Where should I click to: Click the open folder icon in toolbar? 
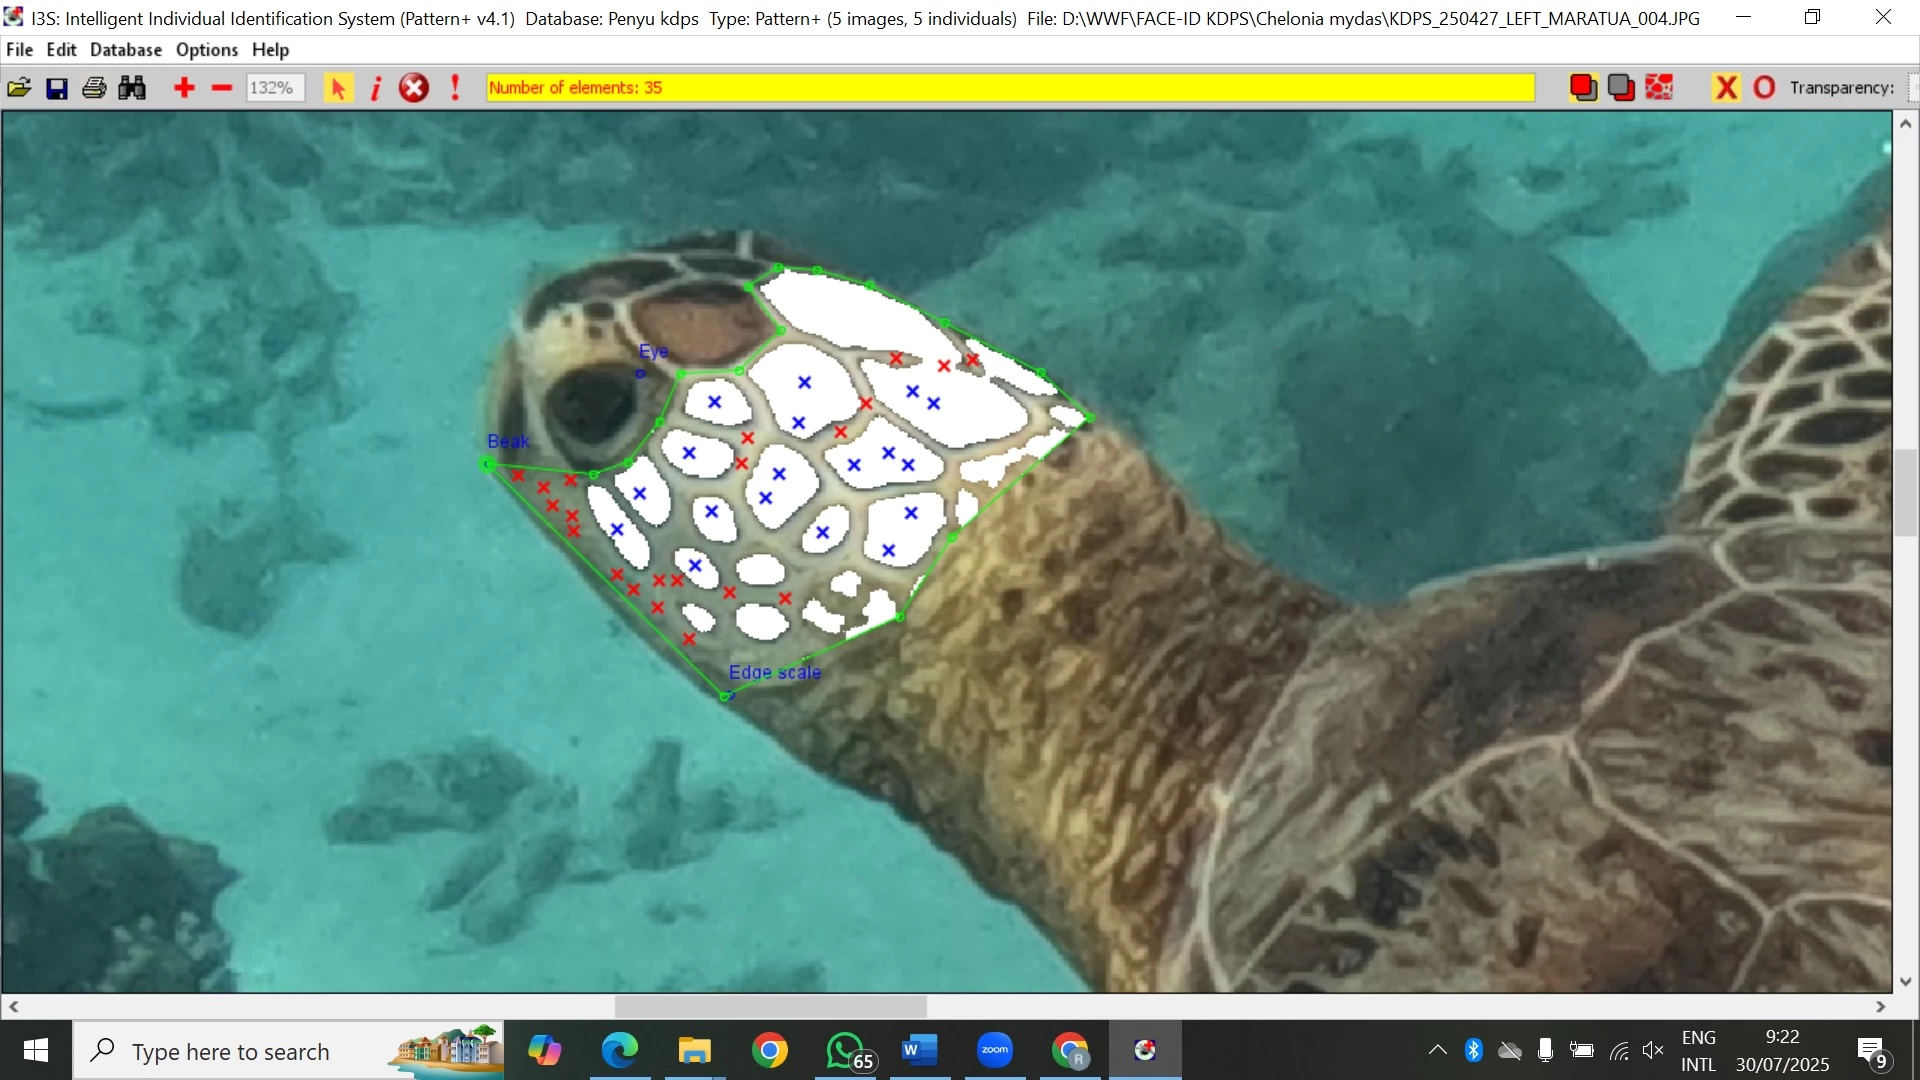point(19,88)
